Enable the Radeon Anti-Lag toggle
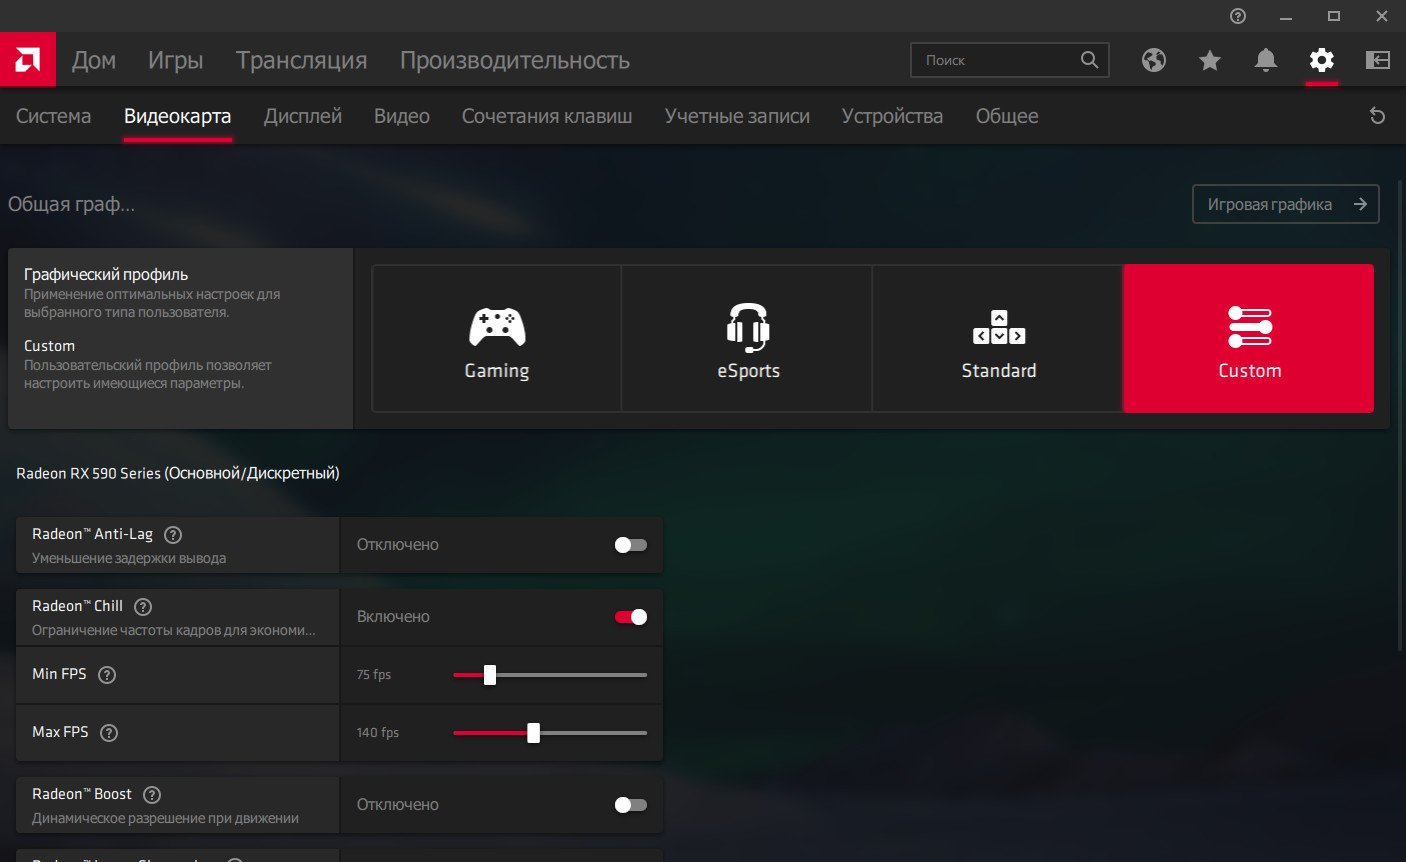The height and width of the screenshot is (862, 1406). click(630, 545)
